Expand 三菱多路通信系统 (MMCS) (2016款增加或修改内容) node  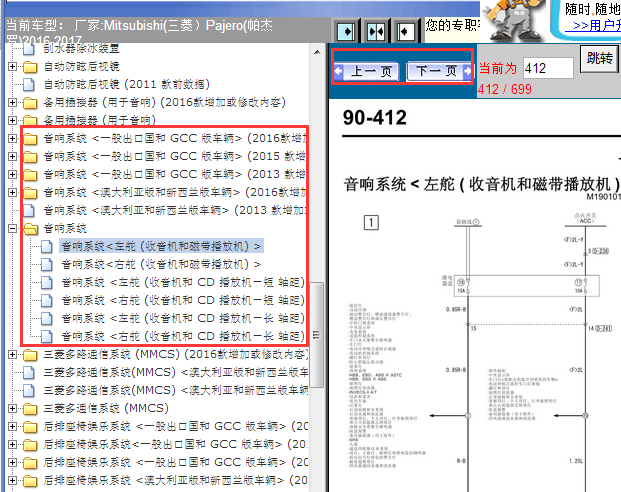point(12,354)
